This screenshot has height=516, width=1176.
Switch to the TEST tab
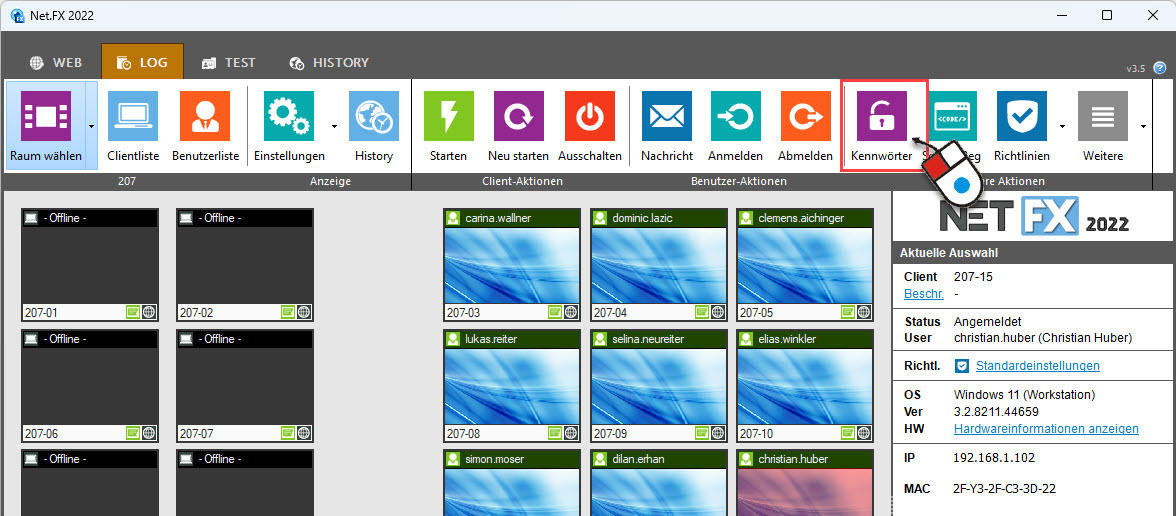pos(229,63)
